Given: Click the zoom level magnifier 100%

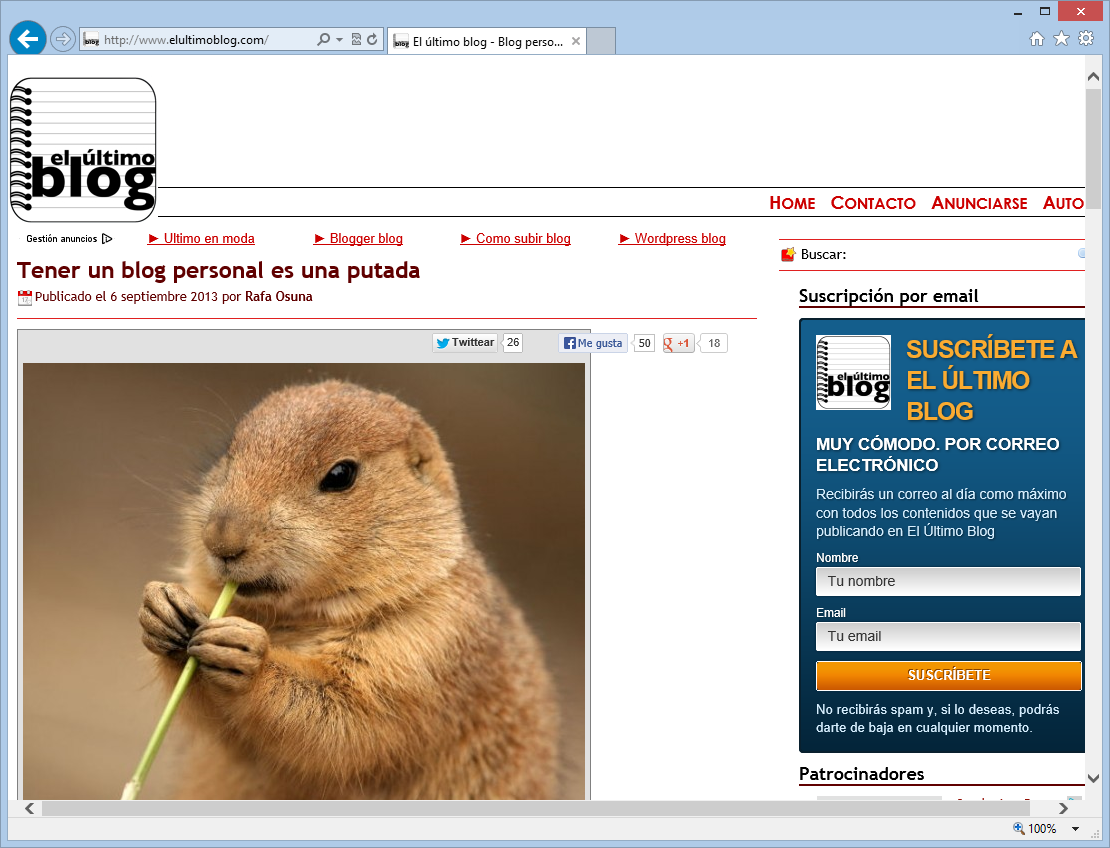Looking at the screenshot, I should (1034, 828).
